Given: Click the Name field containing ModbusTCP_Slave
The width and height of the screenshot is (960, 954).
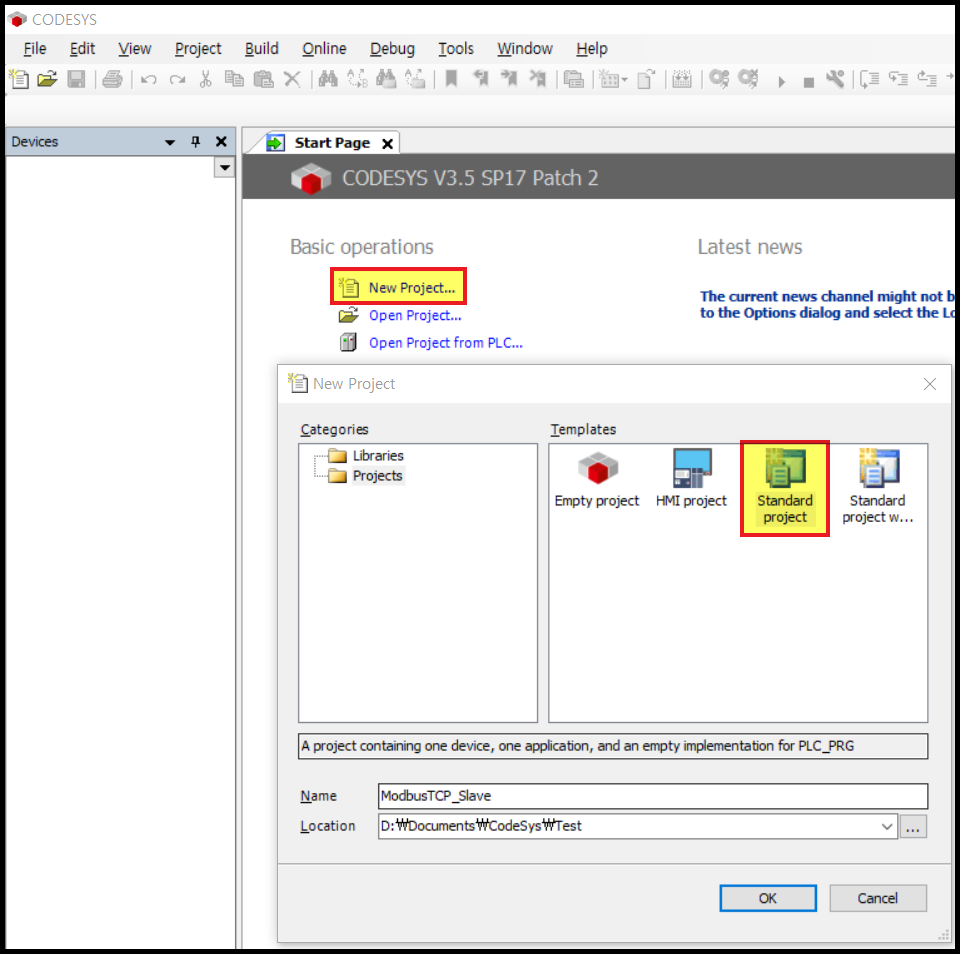Looking at the screenshot, I should click(653, 796).
